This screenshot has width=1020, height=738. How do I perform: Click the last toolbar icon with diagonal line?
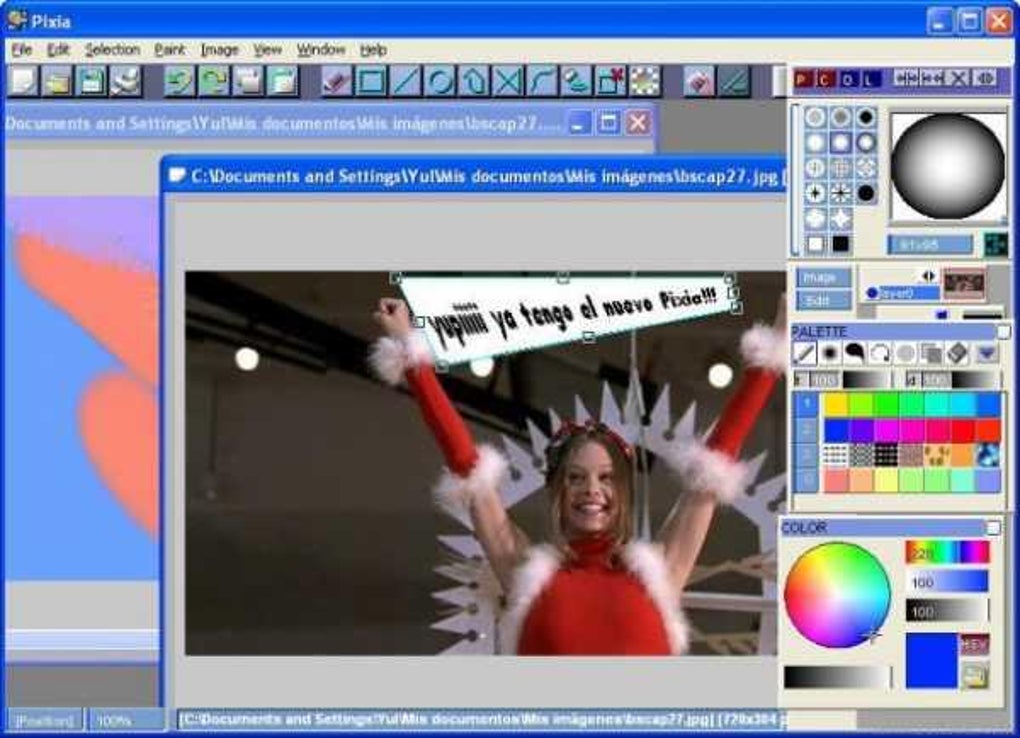734,82
